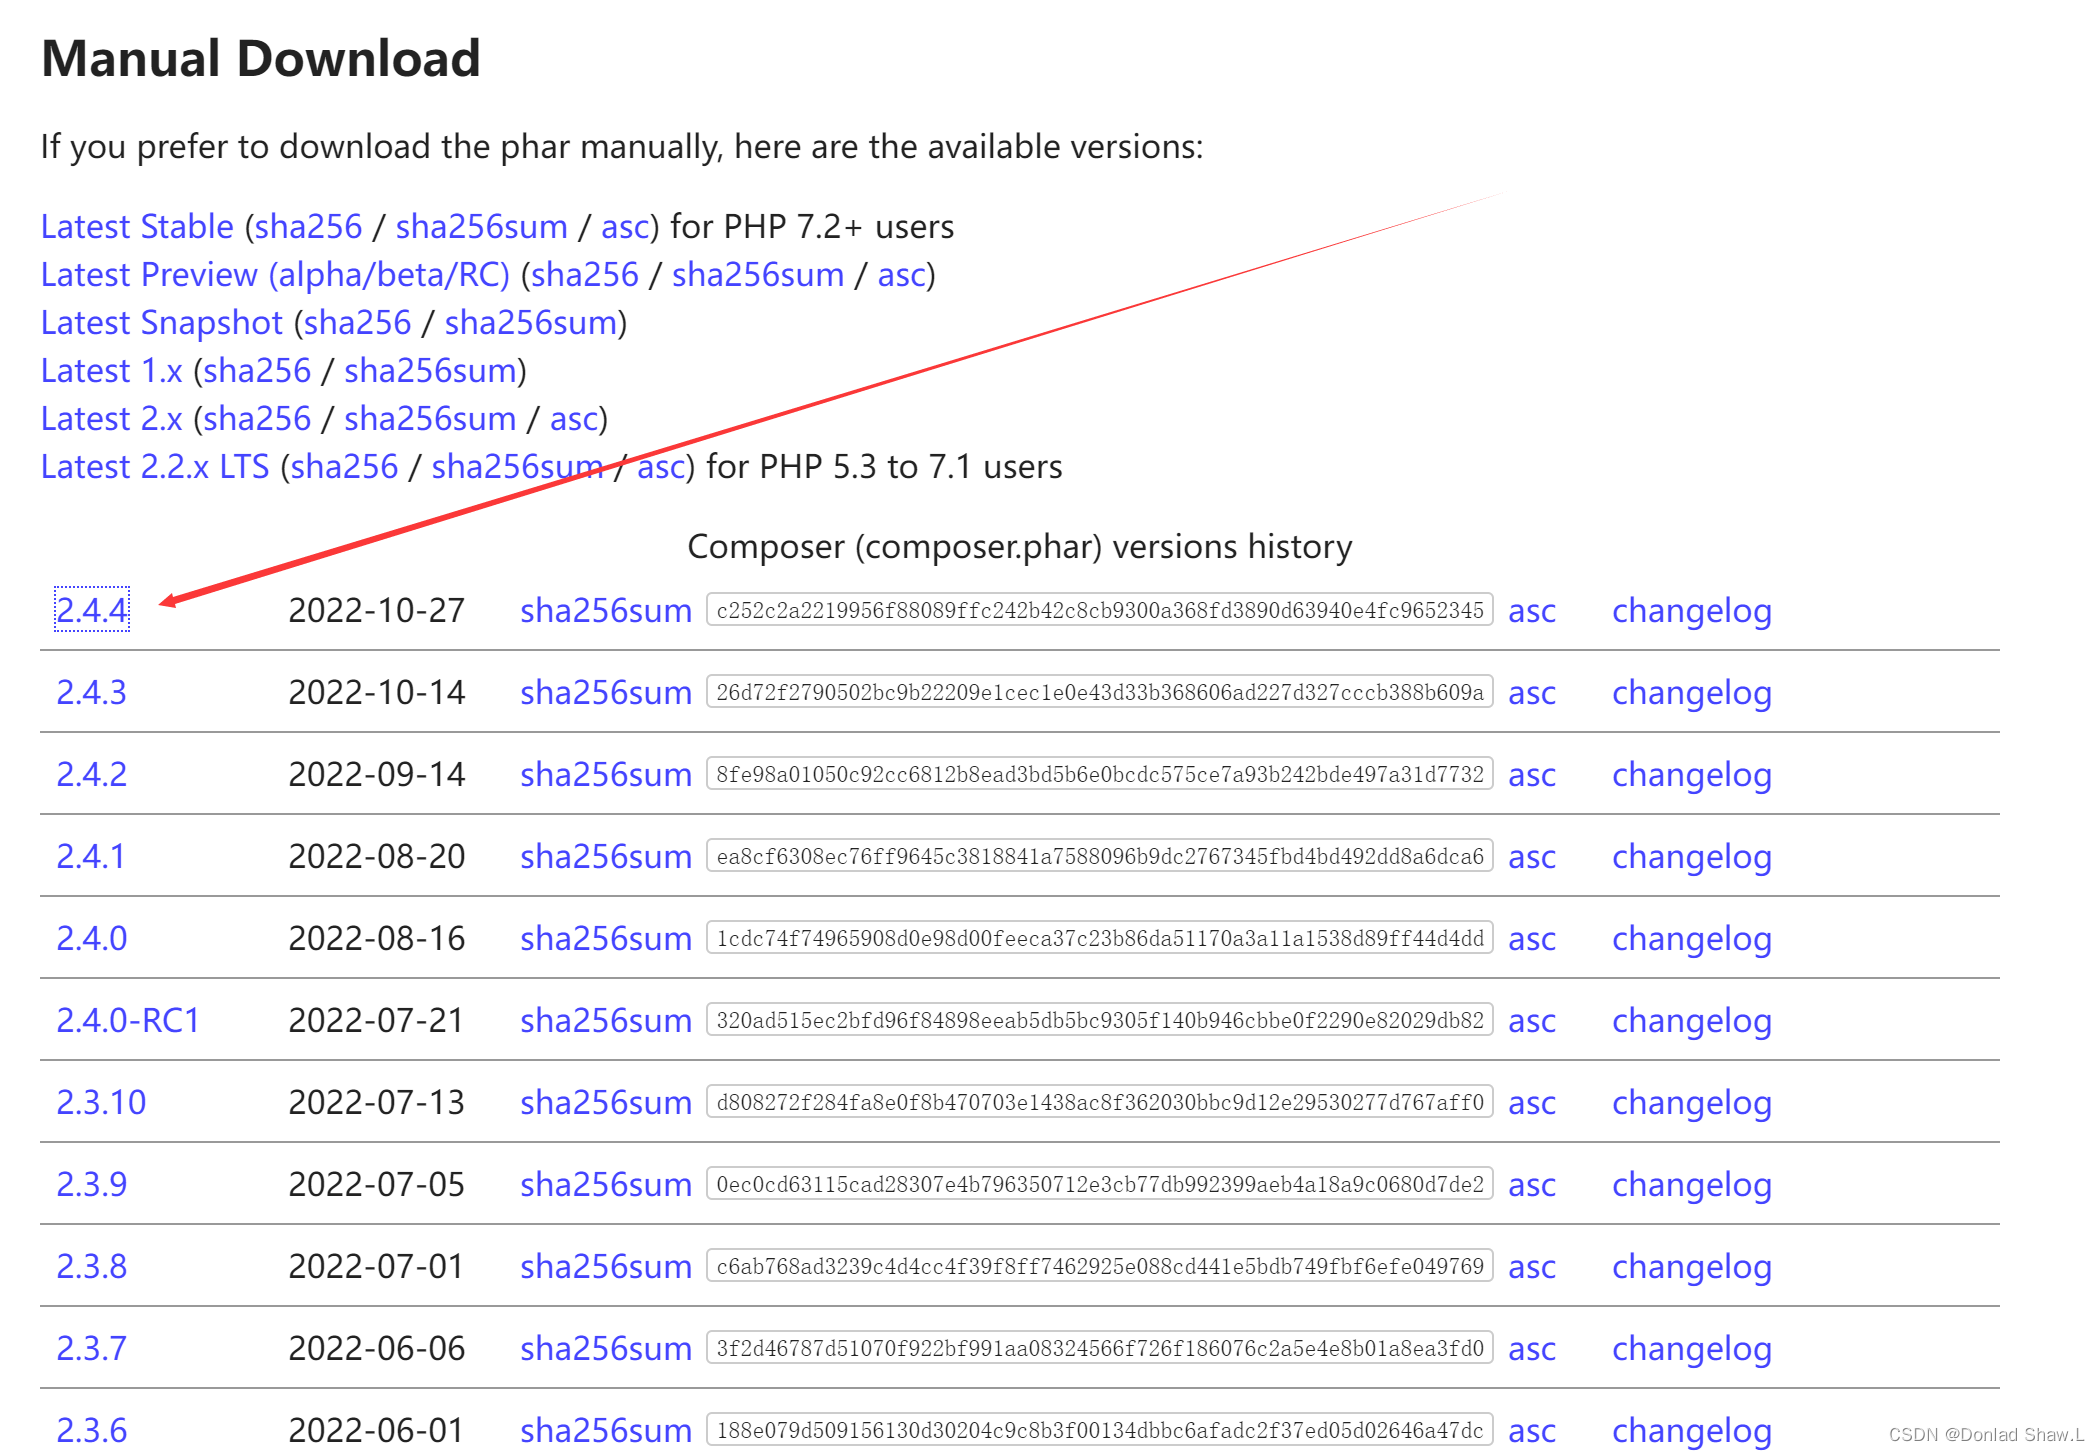Click sha256sum link in Latest Stable row
Viewport: 2100px width, 1451px height.
(482, 227)
